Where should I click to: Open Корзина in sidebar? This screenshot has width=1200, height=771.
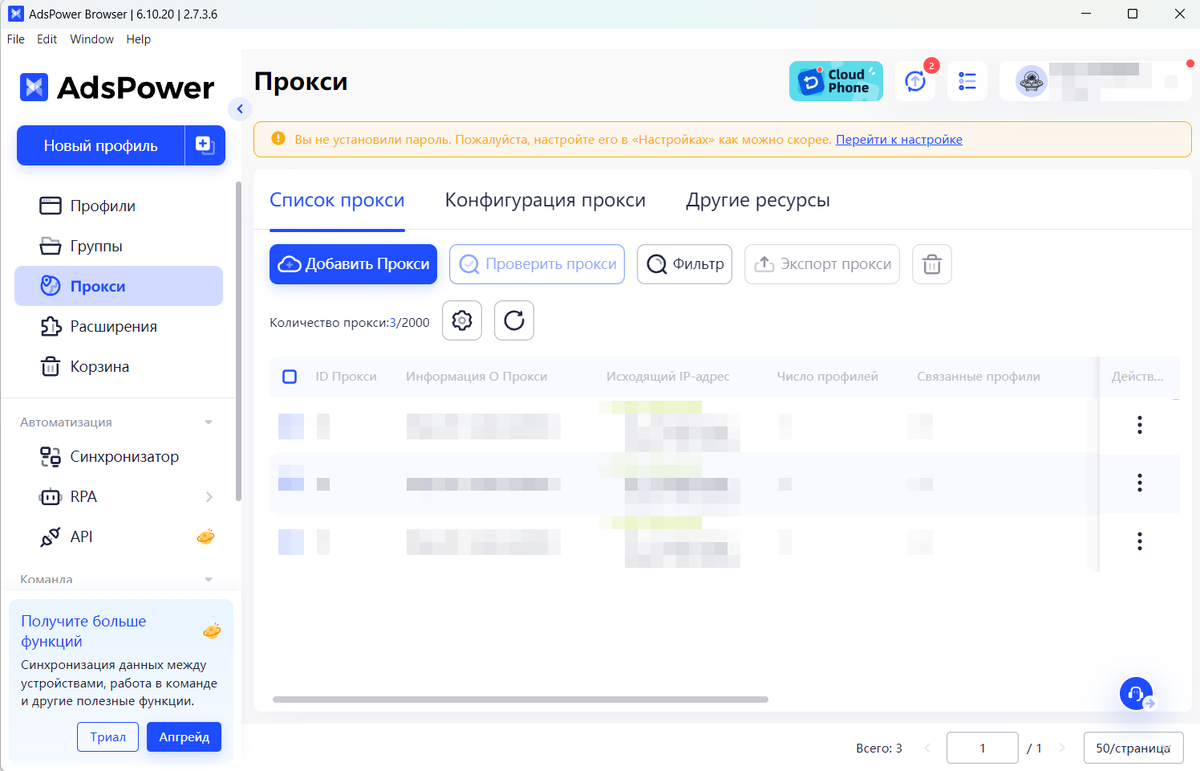(x=118, y=366)
